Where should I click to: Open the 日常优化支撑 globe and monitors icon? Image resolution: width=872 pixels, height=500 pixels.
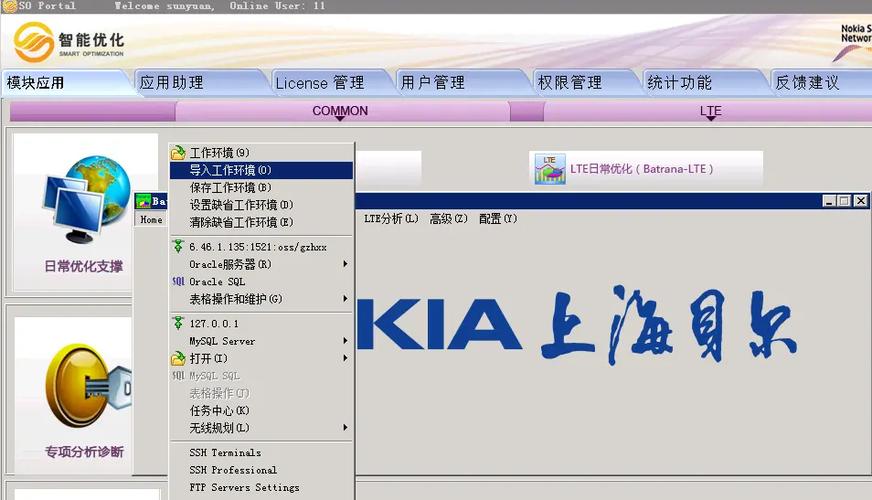coord(86,199)
